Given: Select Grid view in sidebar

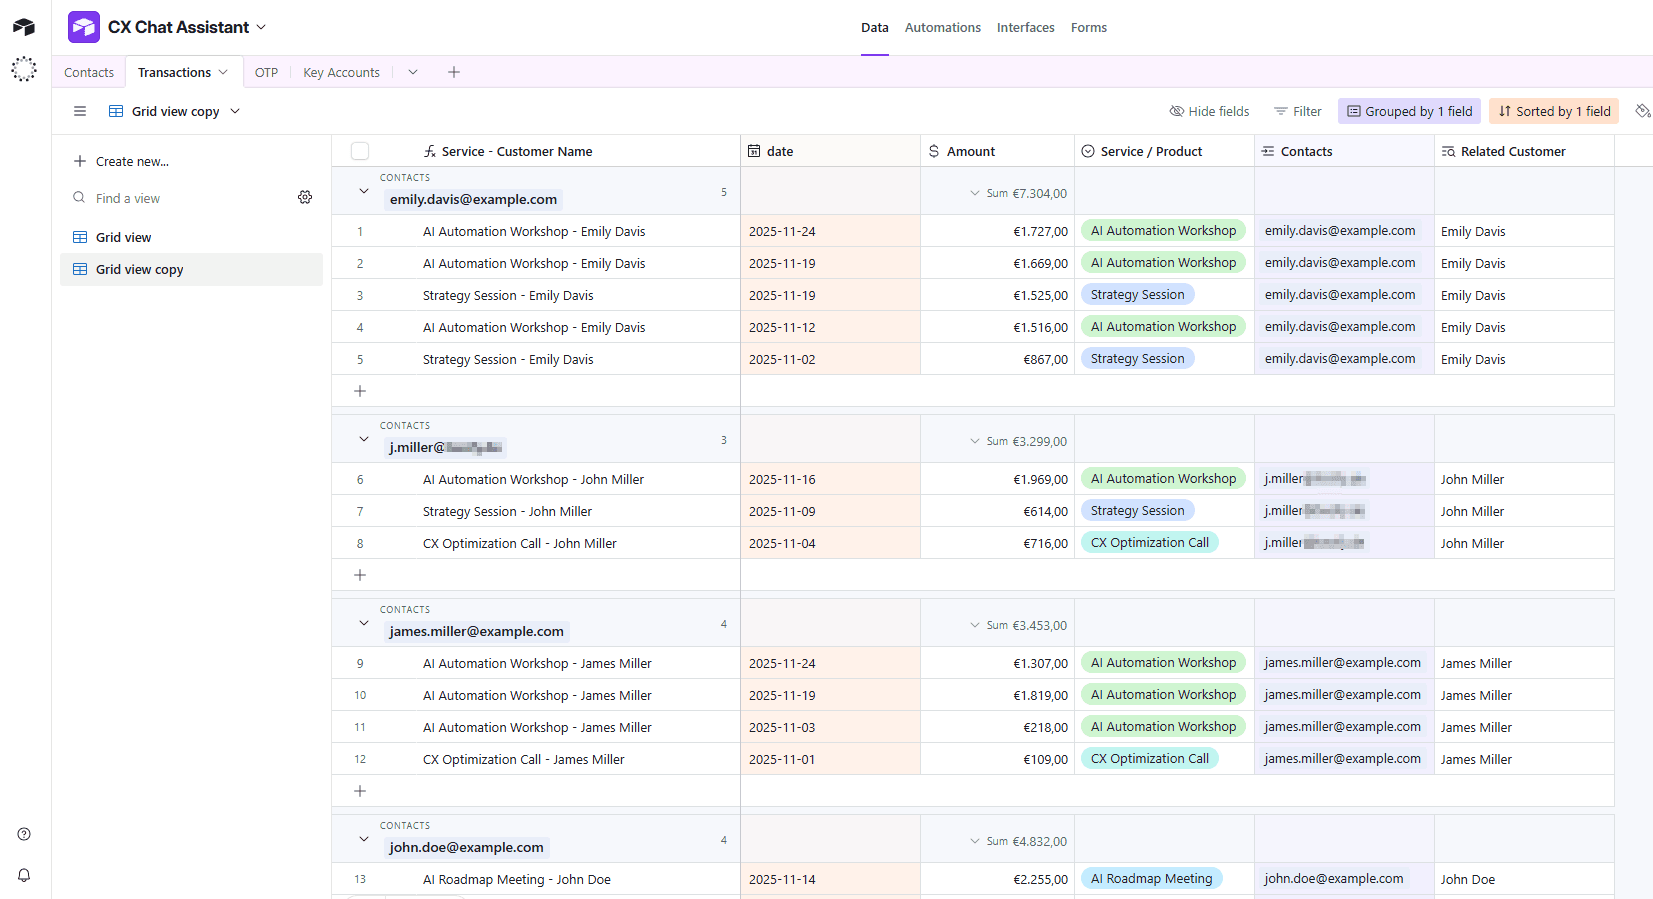Looking at the screenshot, I should point(124,237).
